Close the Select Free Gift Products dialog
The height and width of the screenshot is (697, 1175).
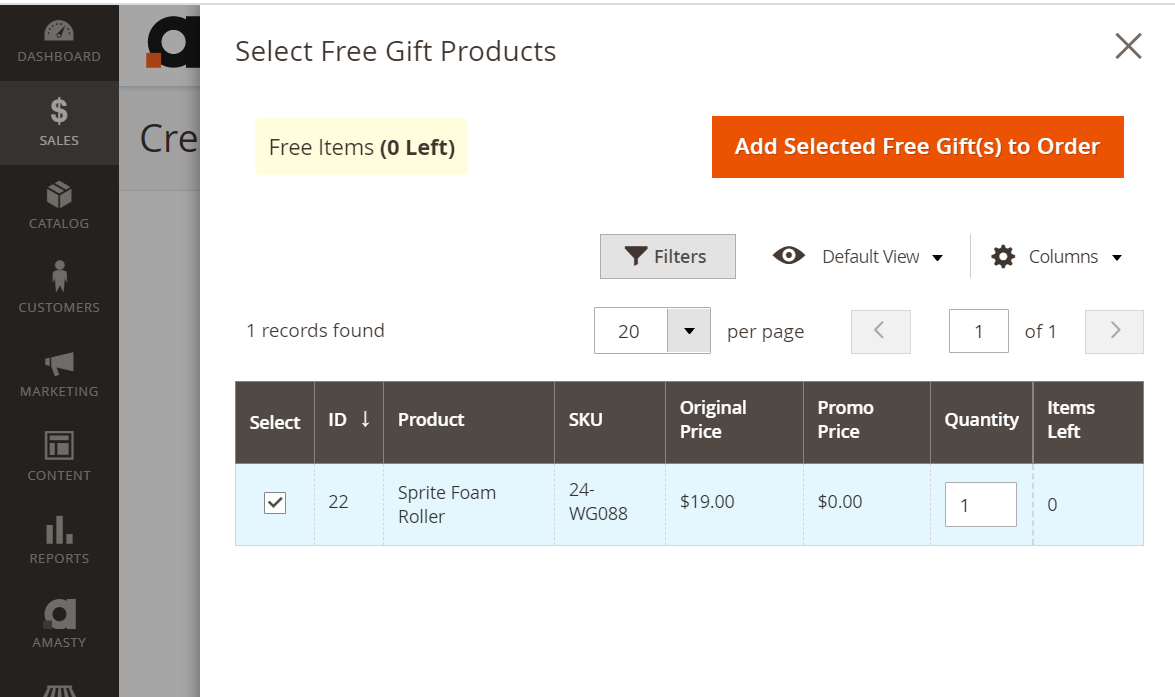1128,46
